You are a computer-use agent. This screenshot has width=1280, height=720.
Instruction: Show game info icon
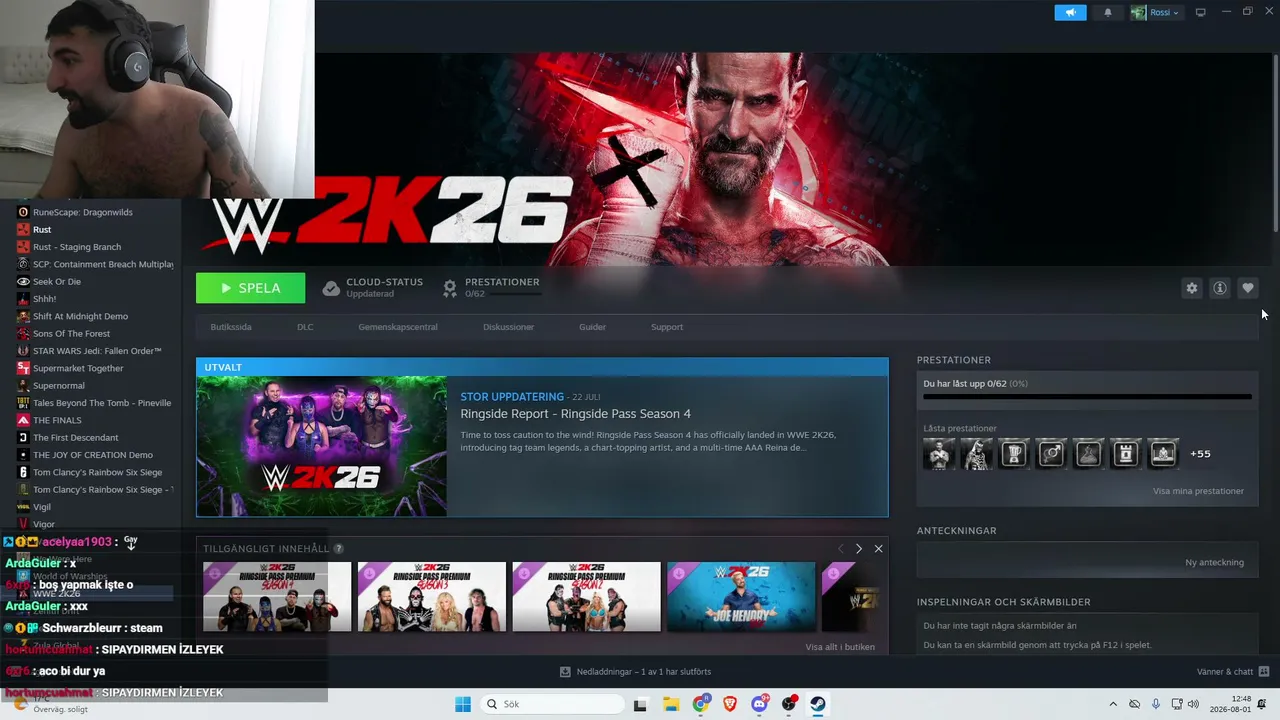[x=1219, y=288]
